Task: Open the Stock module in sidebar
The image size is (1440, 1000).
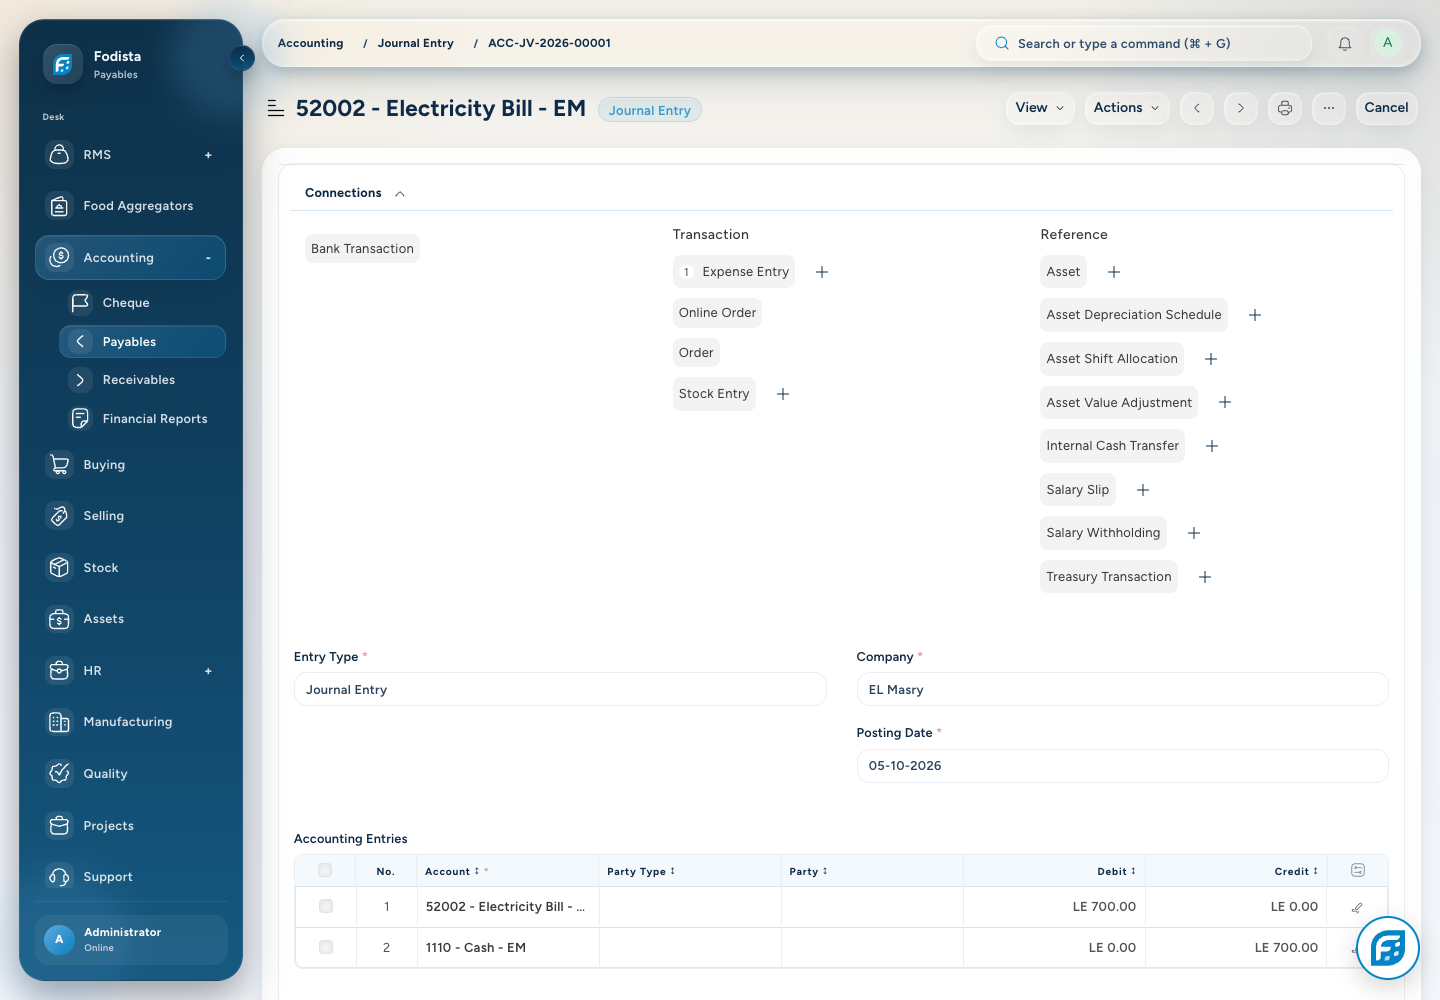Action: tap(130, 568)
